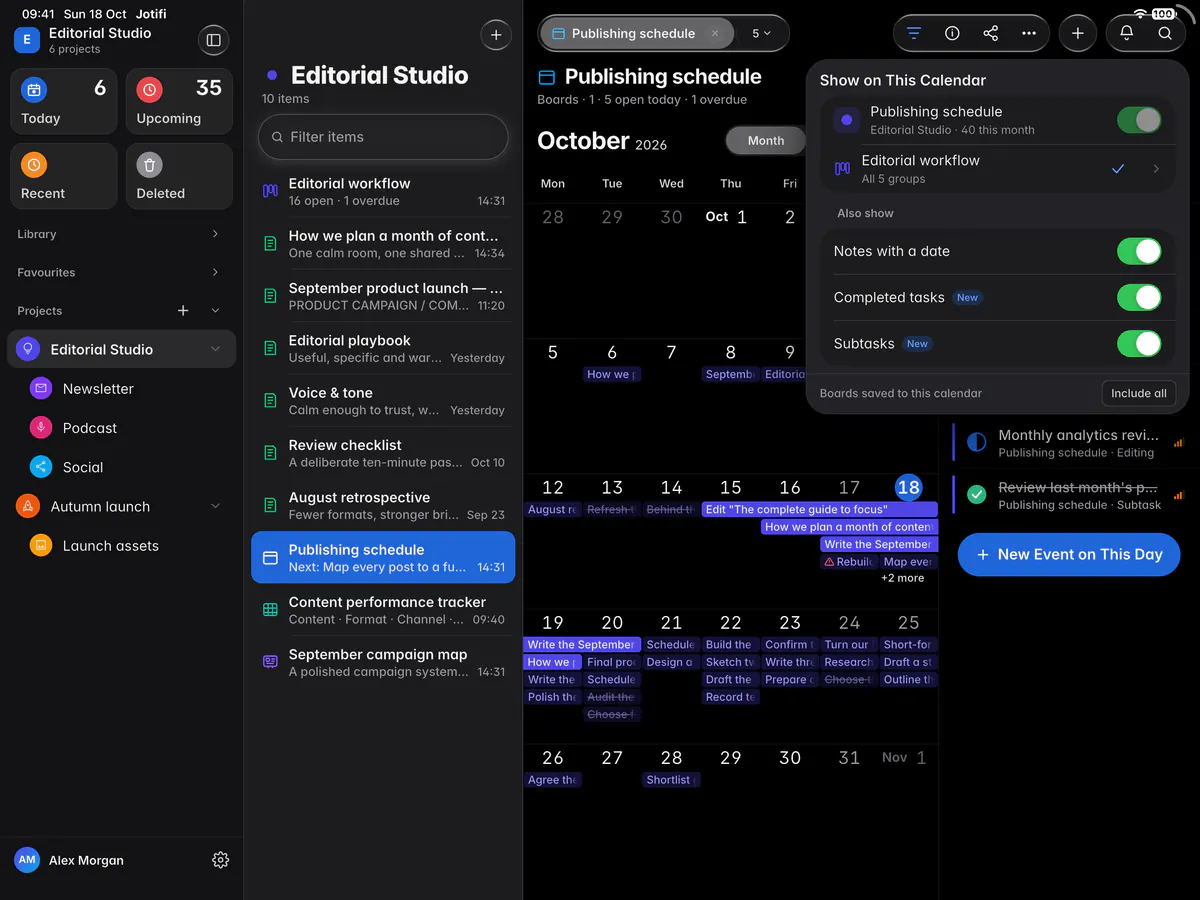Open Voice & tone note
Image resolution: width=1200 pixels, height=900 pixels.
click(x=382, y=400)
